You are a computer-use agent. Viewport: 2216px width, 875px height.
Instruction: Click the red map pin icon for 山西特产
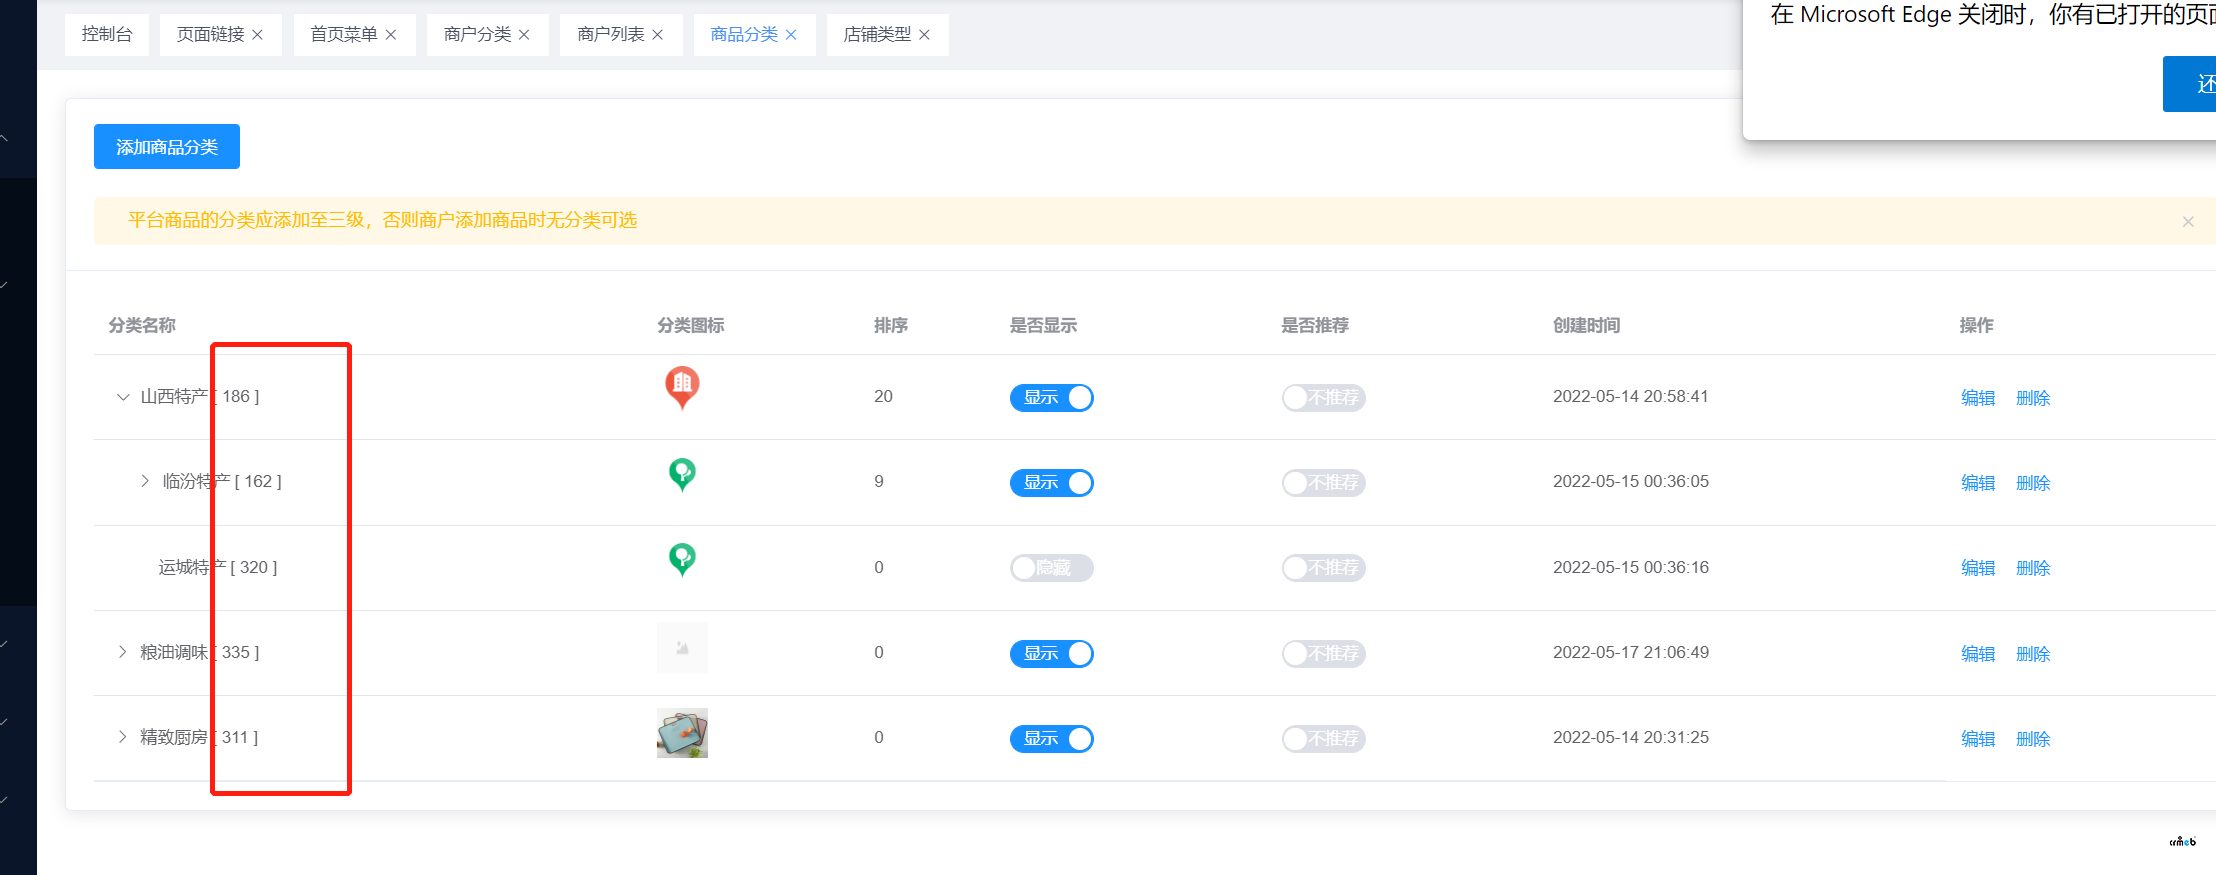click(x=682, y=387)
